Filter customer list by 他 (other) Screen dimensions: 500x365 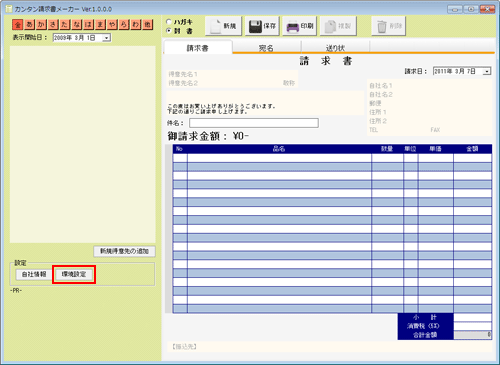[148, 24]
